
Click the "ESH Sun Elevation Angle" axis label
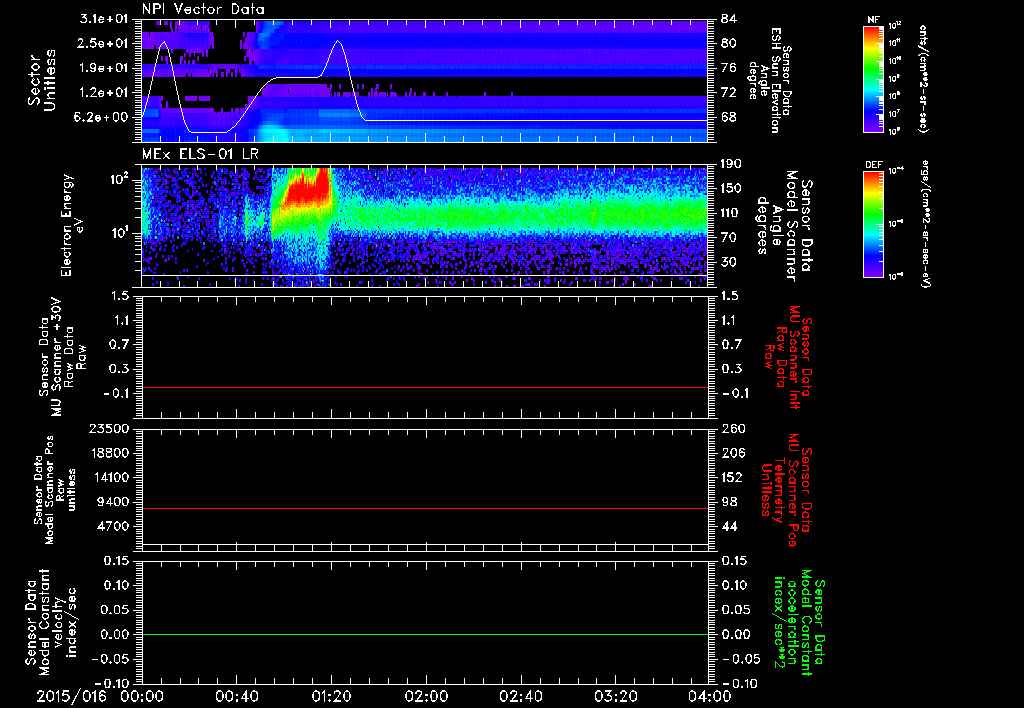coord(770,80)
